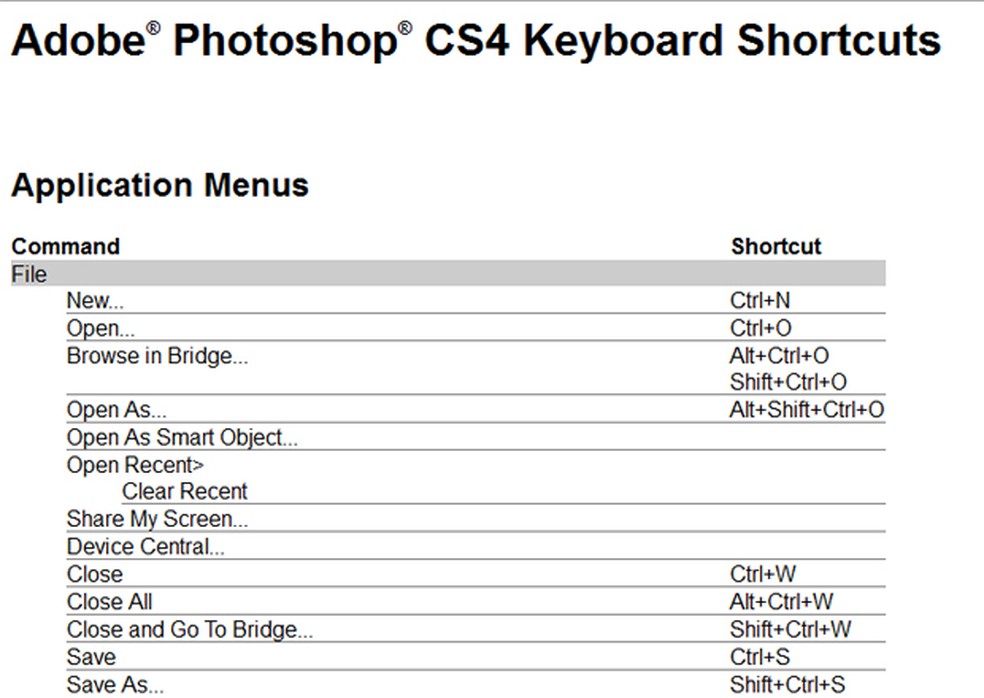984x698 pixels.
Task: Click the New... command entry
Action: click(x=95, y=301)
